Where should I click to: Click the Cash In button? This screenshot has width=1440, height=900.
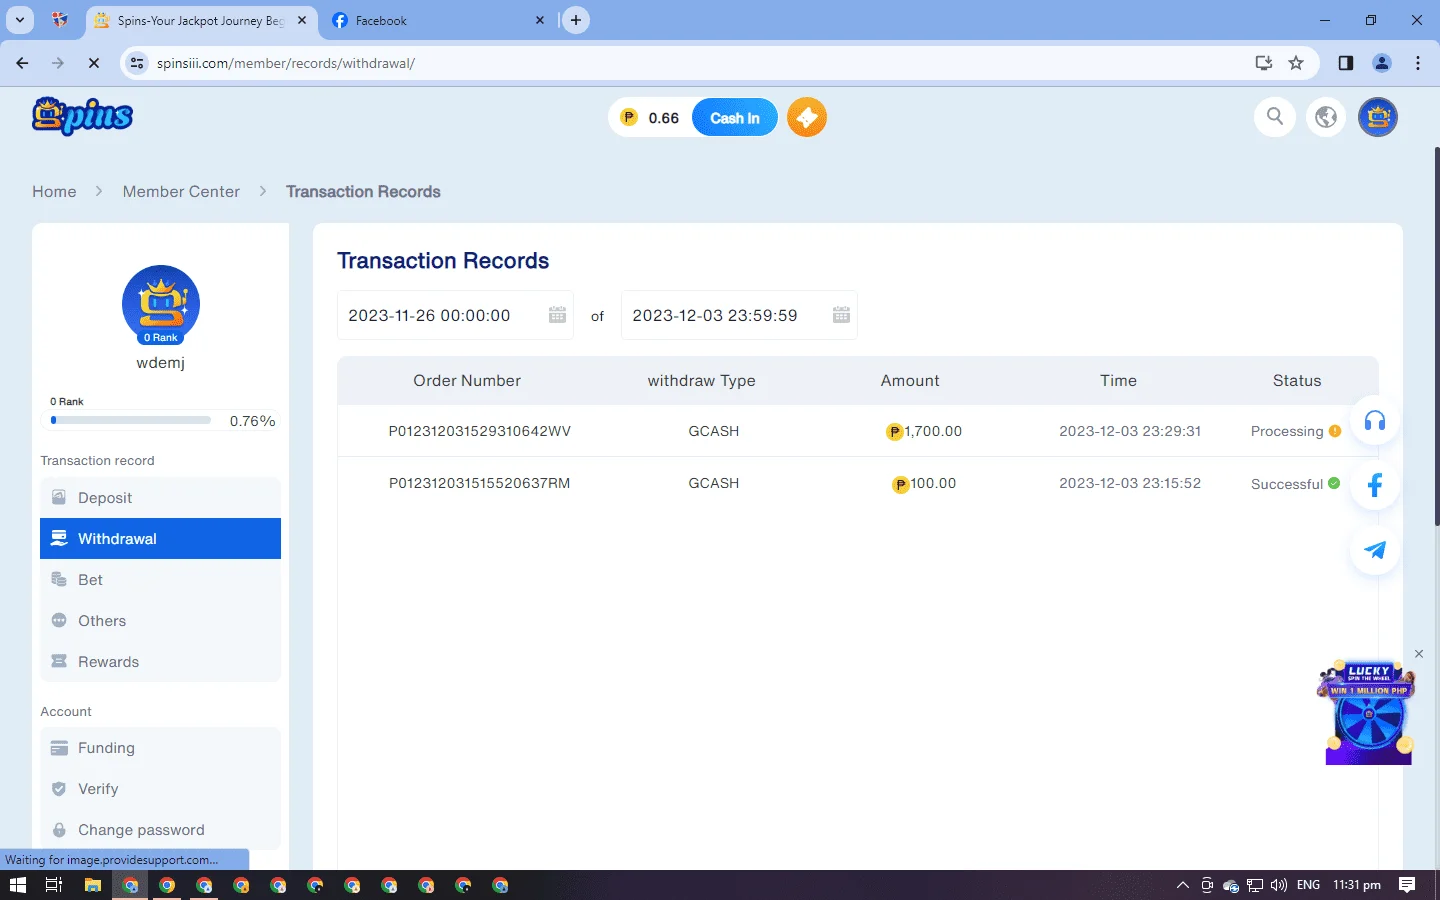point(735,118)
